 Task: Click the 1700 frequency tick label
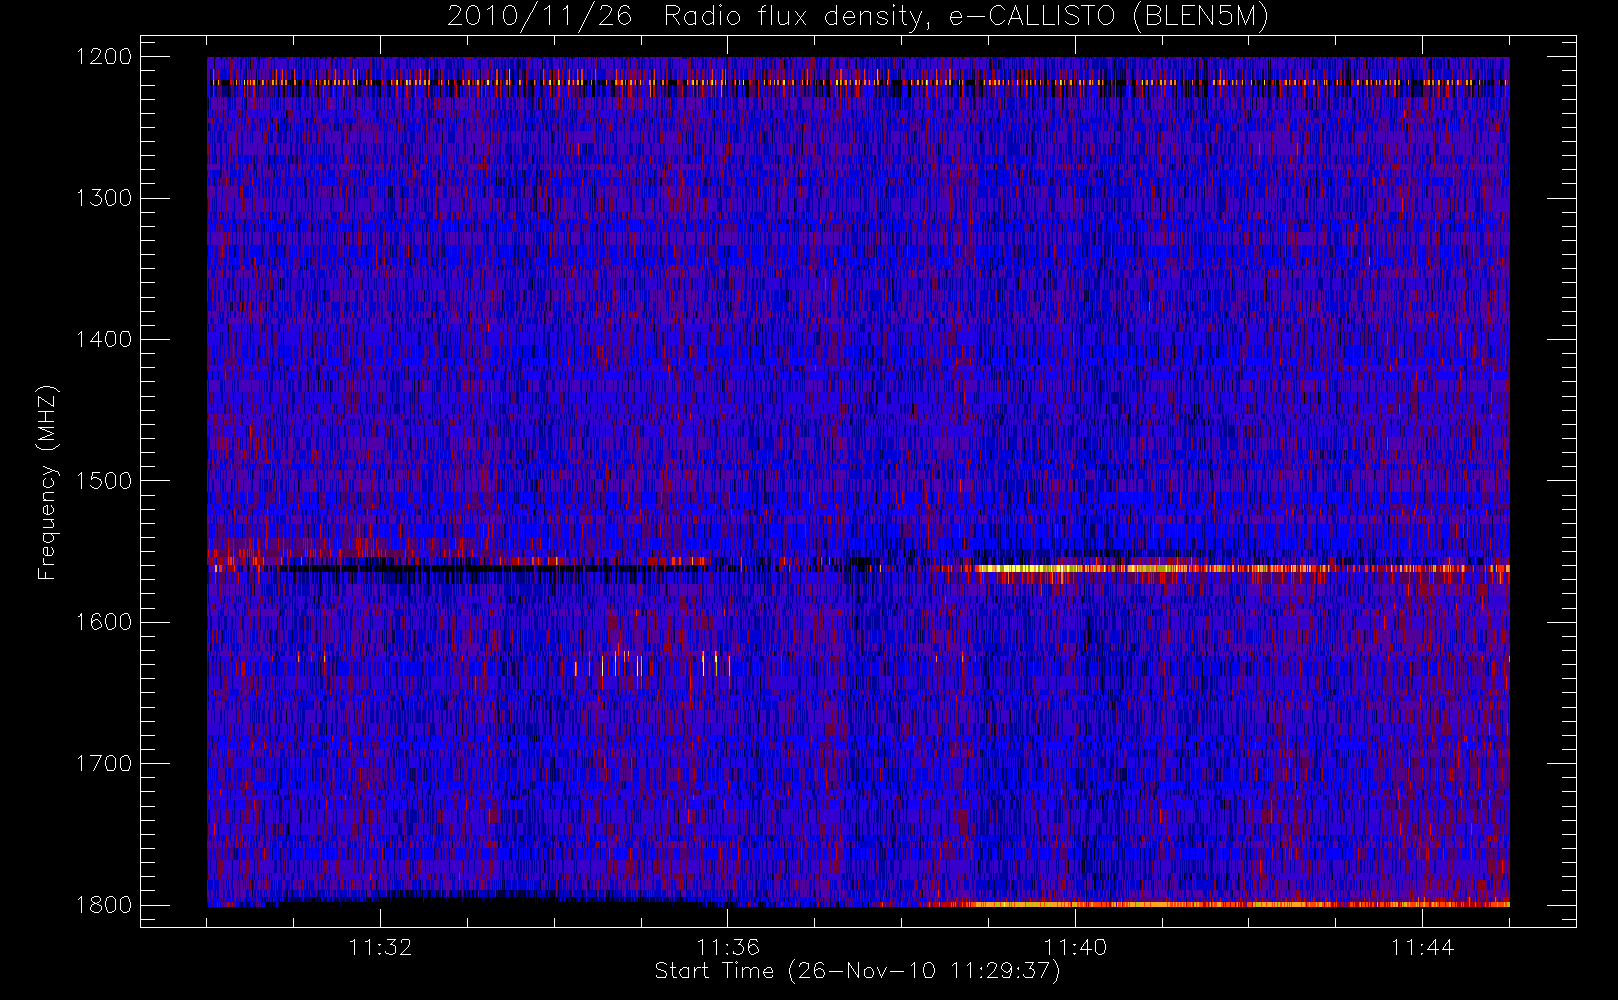pyautogui.click(x=104, y=764)
